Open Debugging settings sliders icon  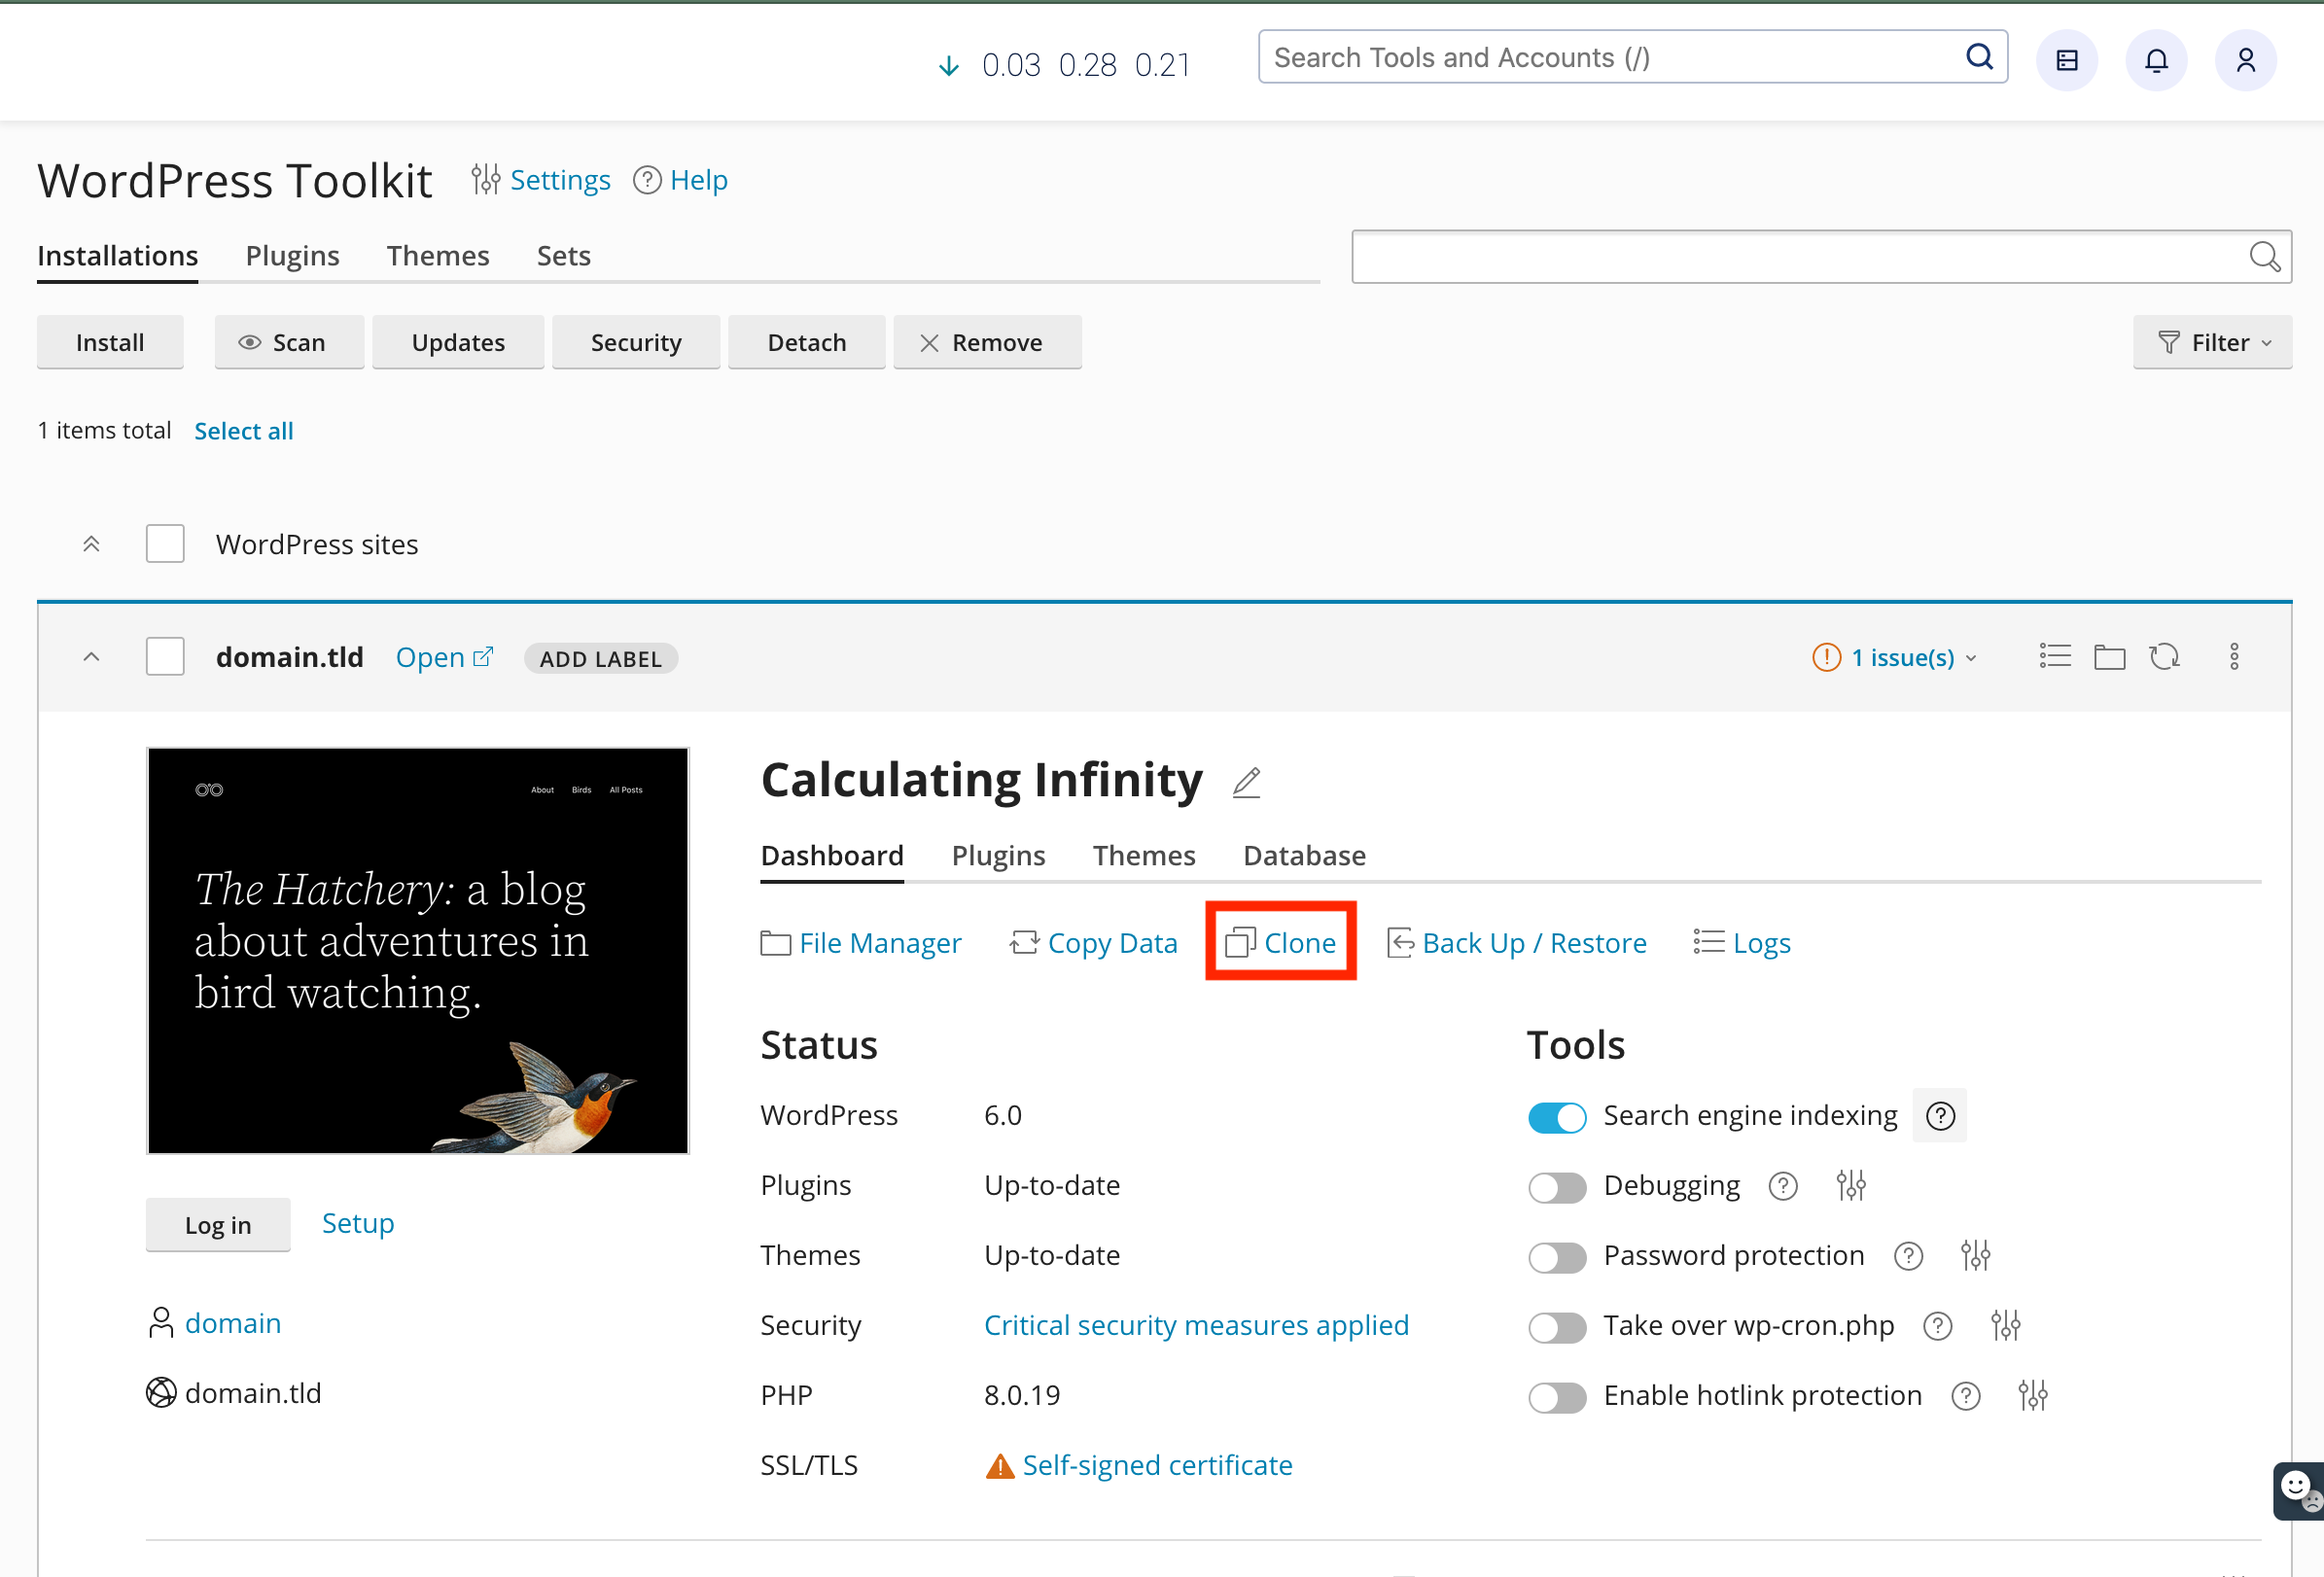(1851, 1186)
